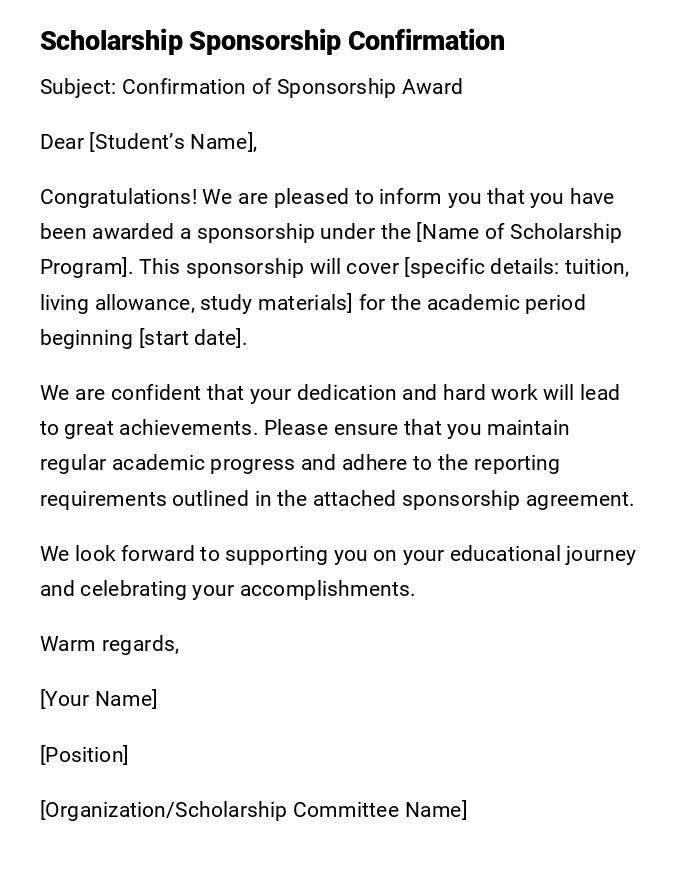Screen dimensions: 700x872
Task: Click the "Warm regards," closing line
Action: 110,644
